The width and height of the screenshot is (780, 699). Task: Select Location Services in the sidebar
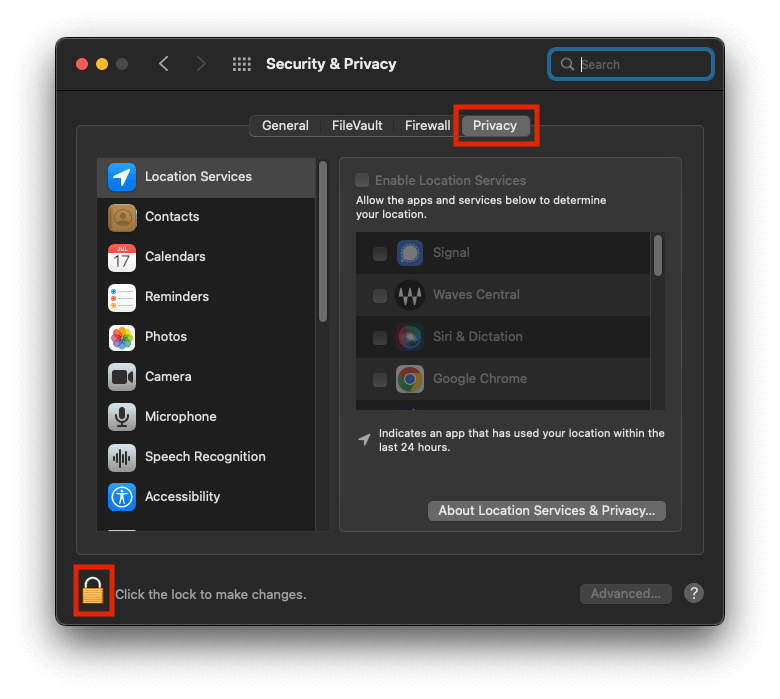(198, 177)
